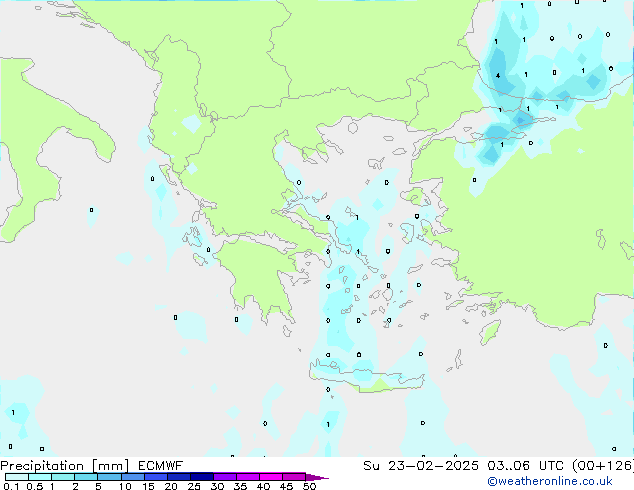The height and width of the screenshot is (490, 634).
Task: Click the '30' legend scale label
Action: (217, 486)
